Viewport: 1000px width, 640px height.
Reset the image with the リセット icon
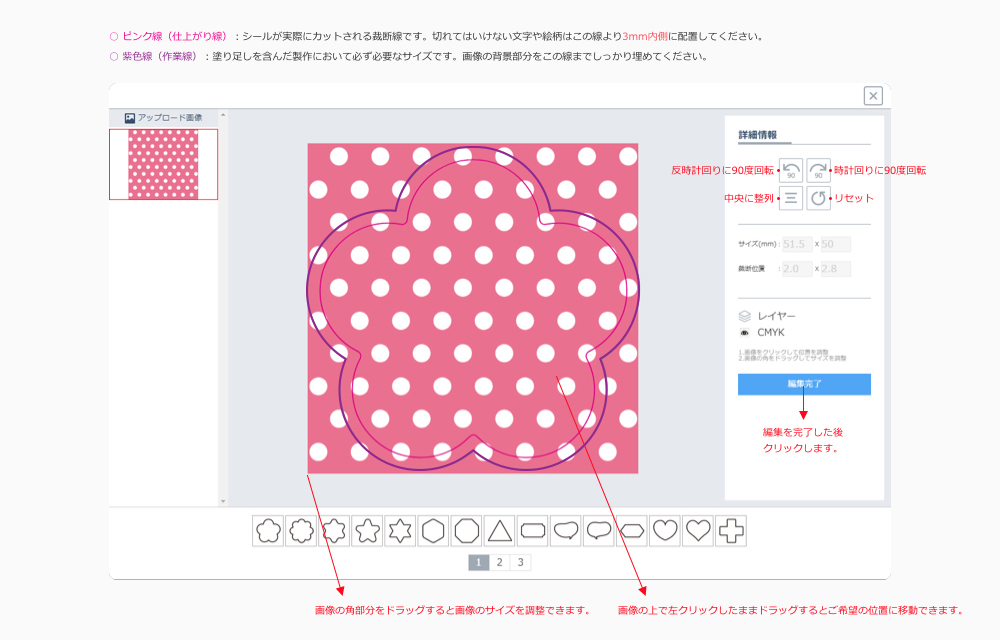pos(817,198)
